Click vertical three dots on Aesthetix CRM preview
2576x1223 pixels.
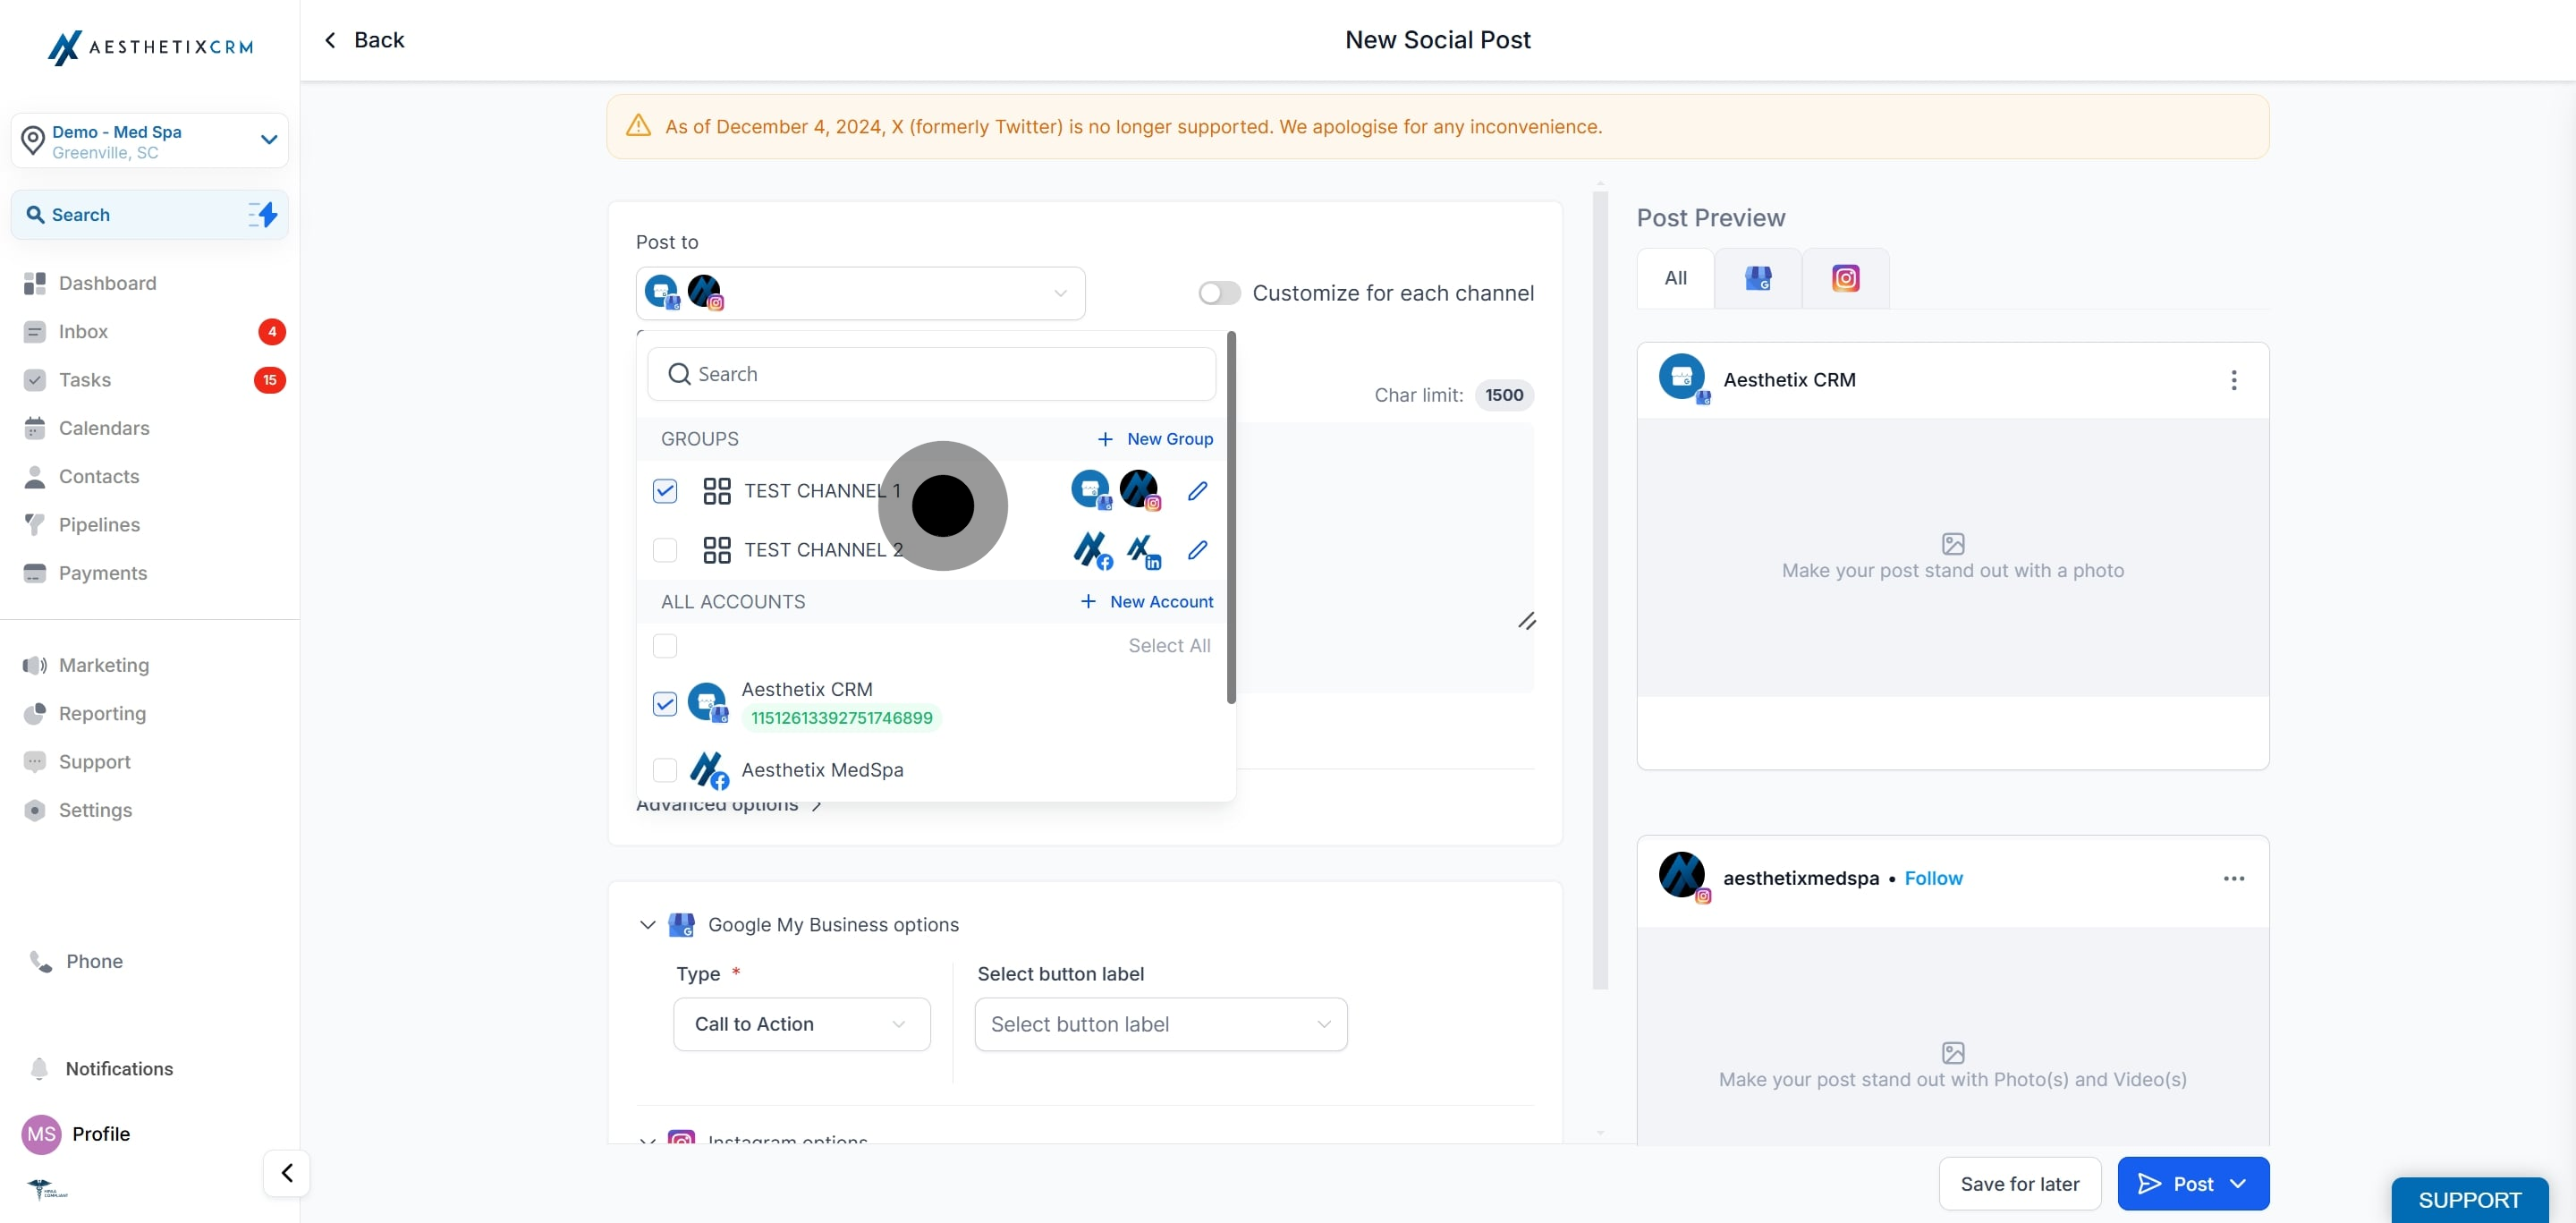[x=2233, y=380]
